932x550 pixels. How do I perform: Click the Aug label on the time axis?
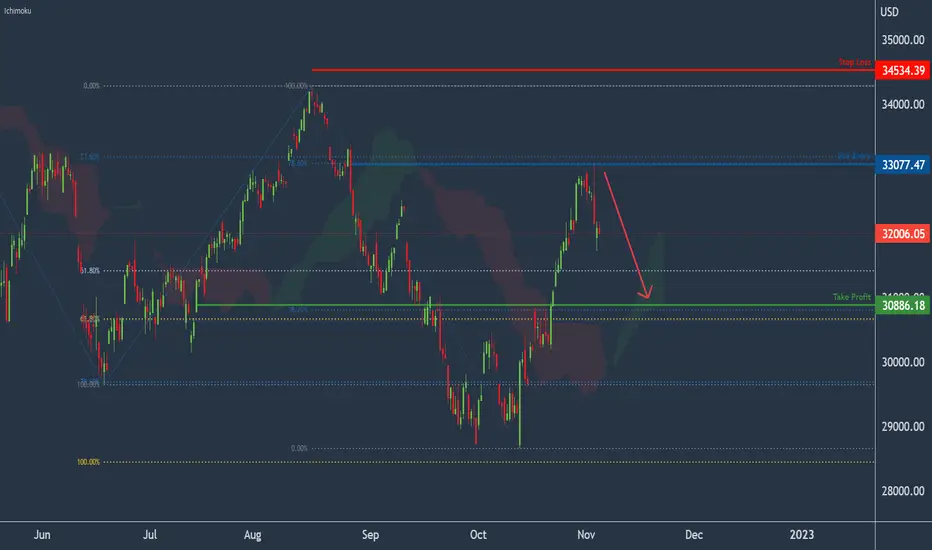pyautogui.click(x=253, y=535)
